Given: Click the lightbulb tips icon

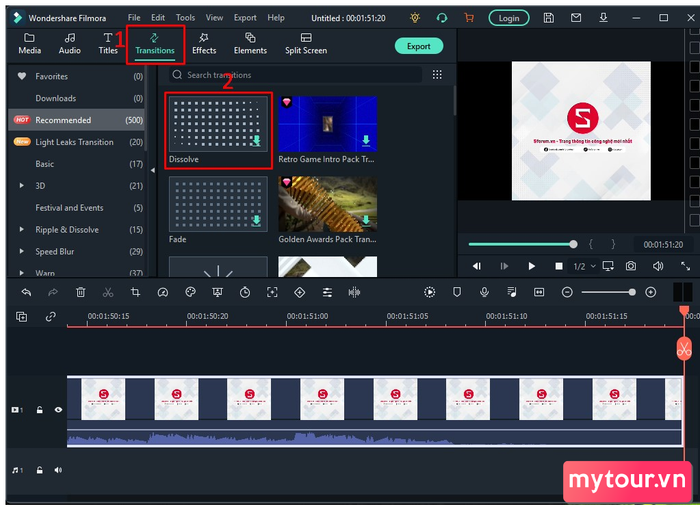Looking at the screenshot, I should tap(415, 18).
